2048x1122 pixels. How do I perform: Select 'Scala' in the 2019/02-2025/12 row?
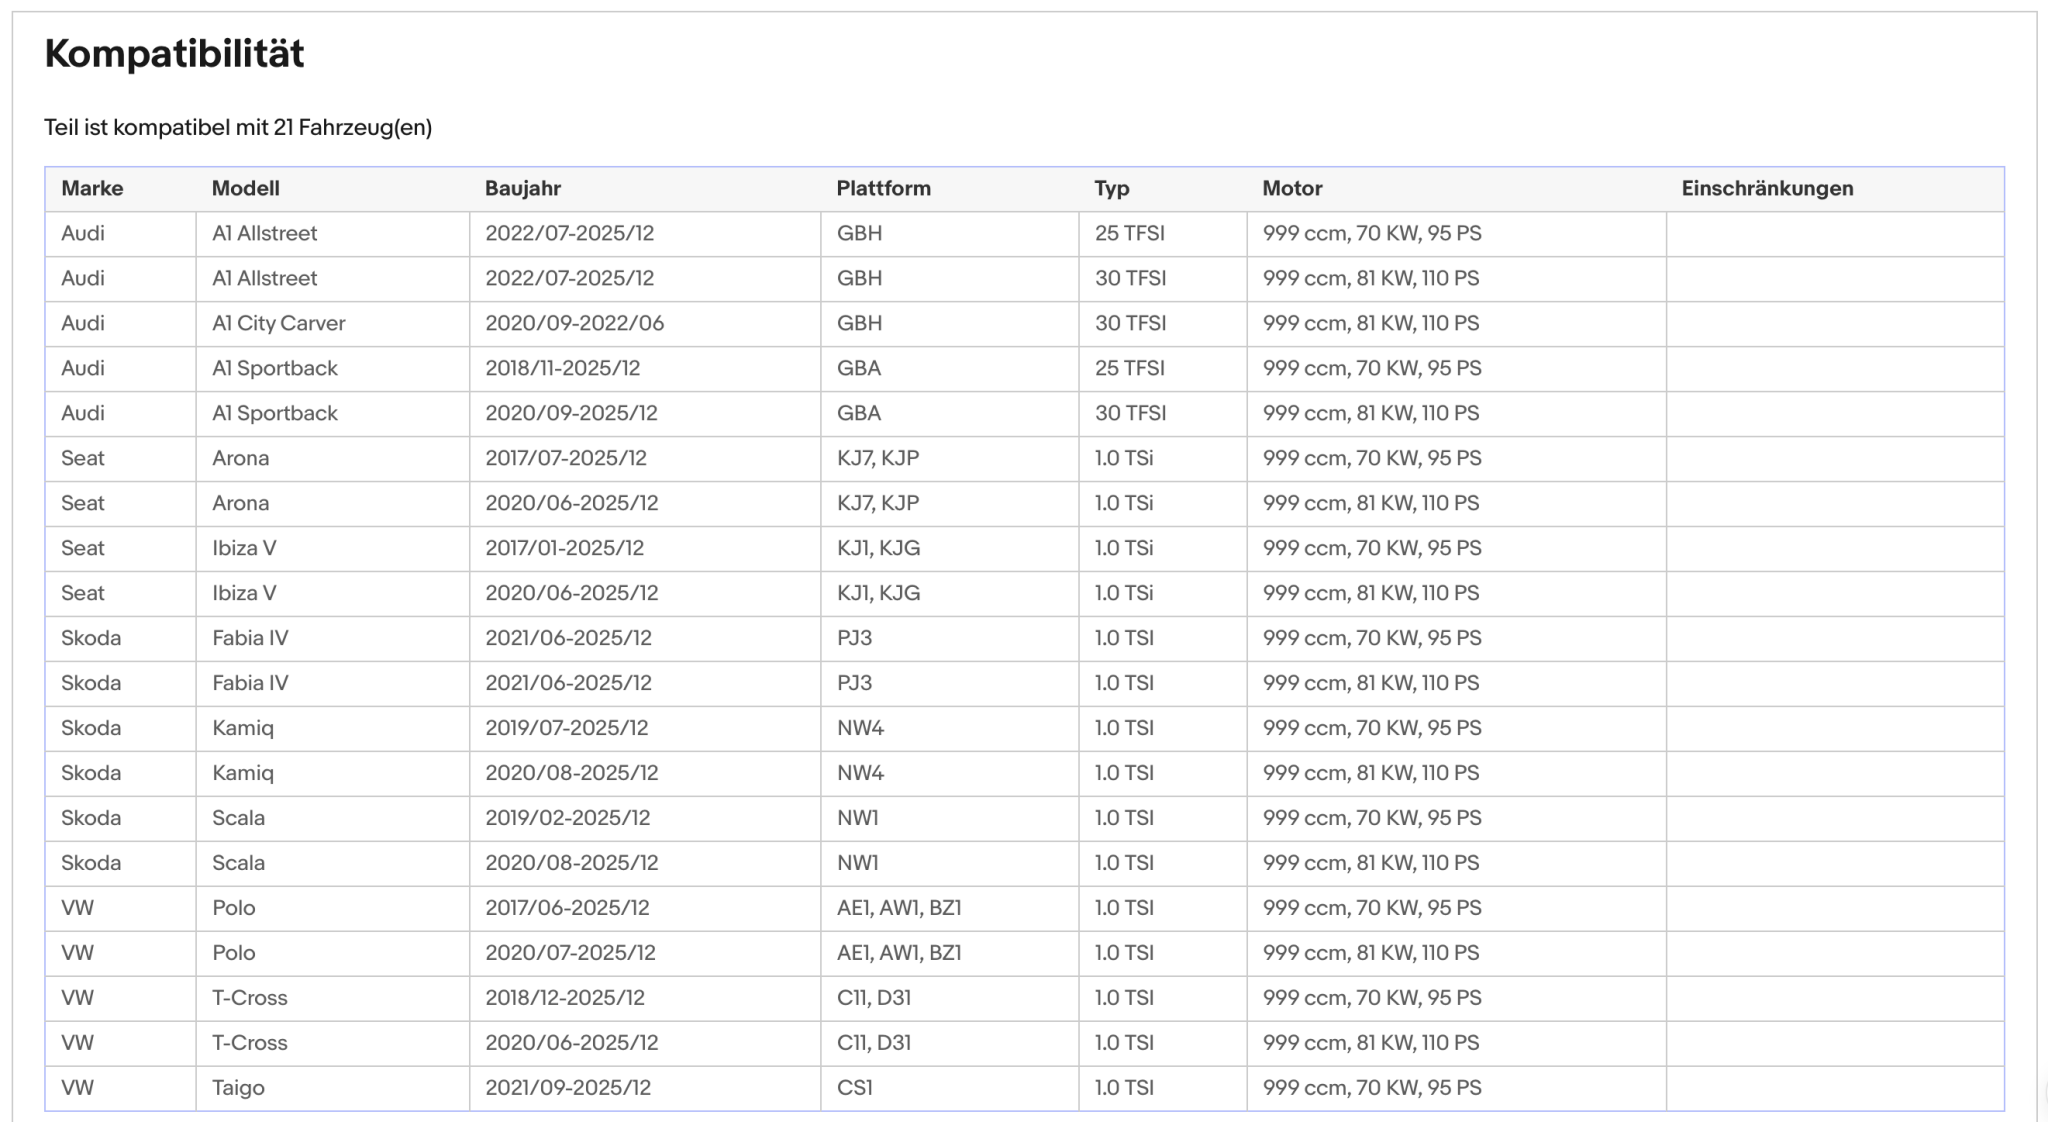tap(239, 818)
